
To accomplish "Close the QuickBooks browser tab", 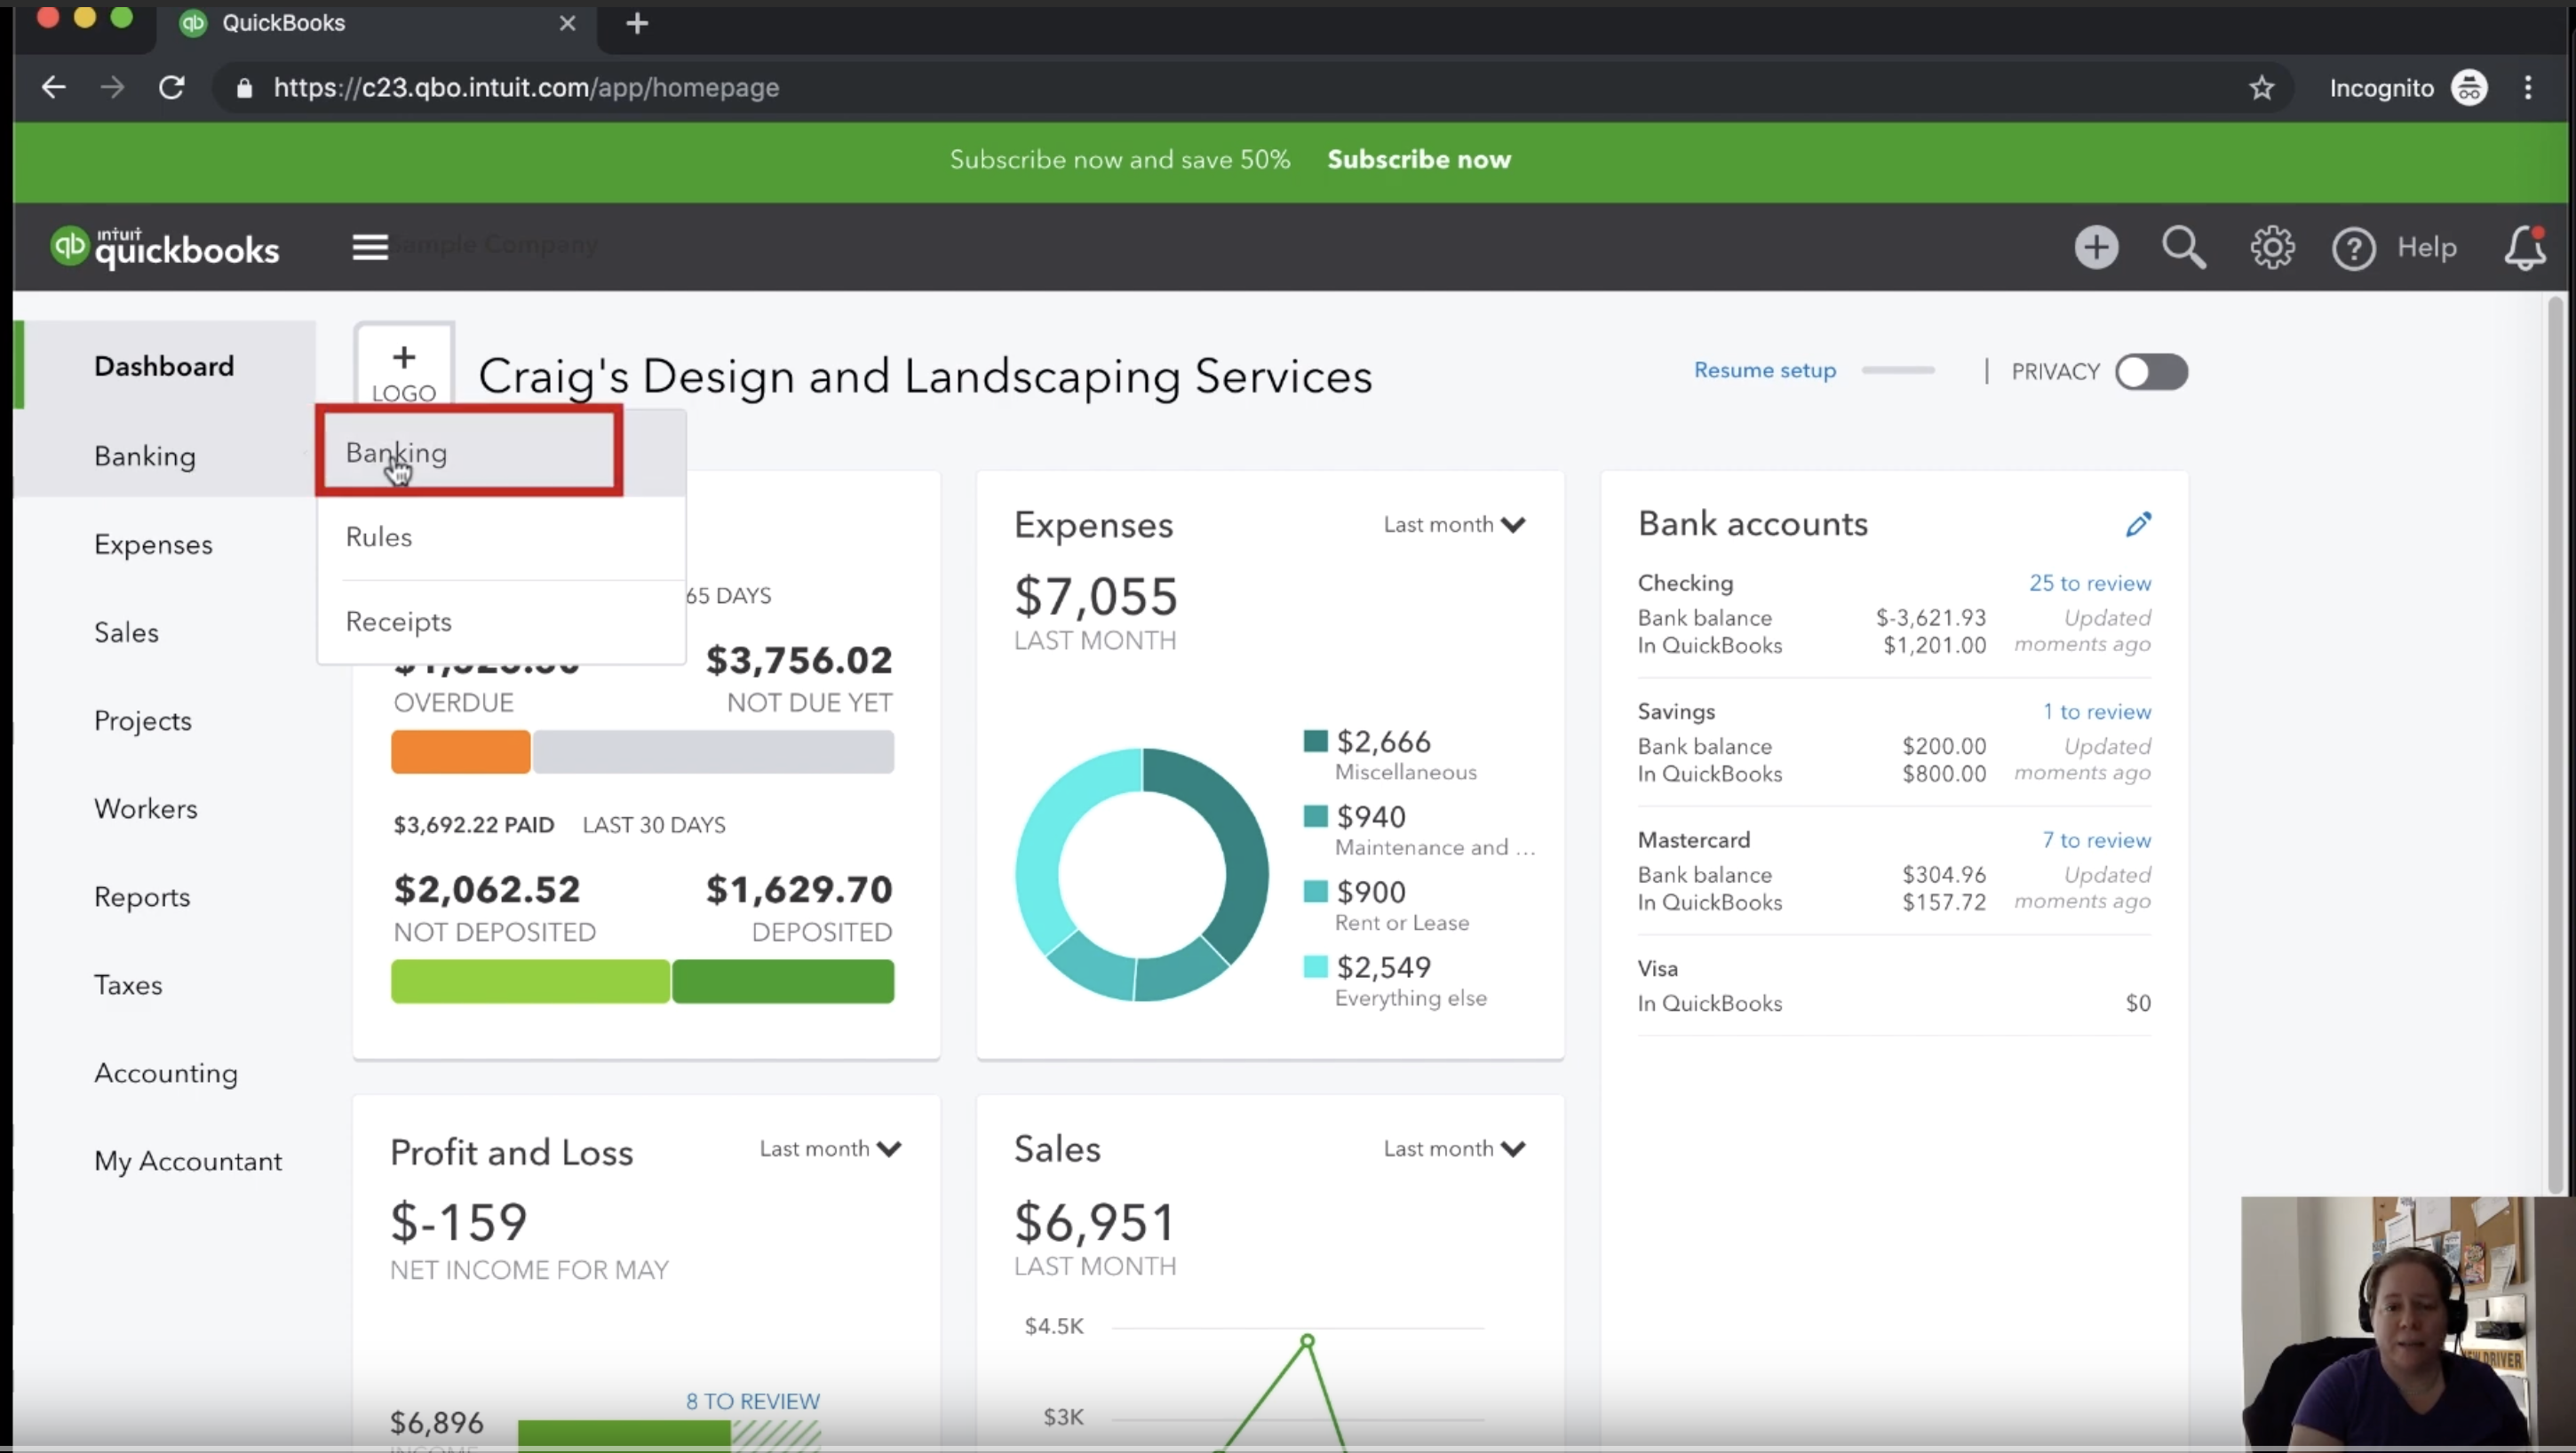I will point(567,23).
